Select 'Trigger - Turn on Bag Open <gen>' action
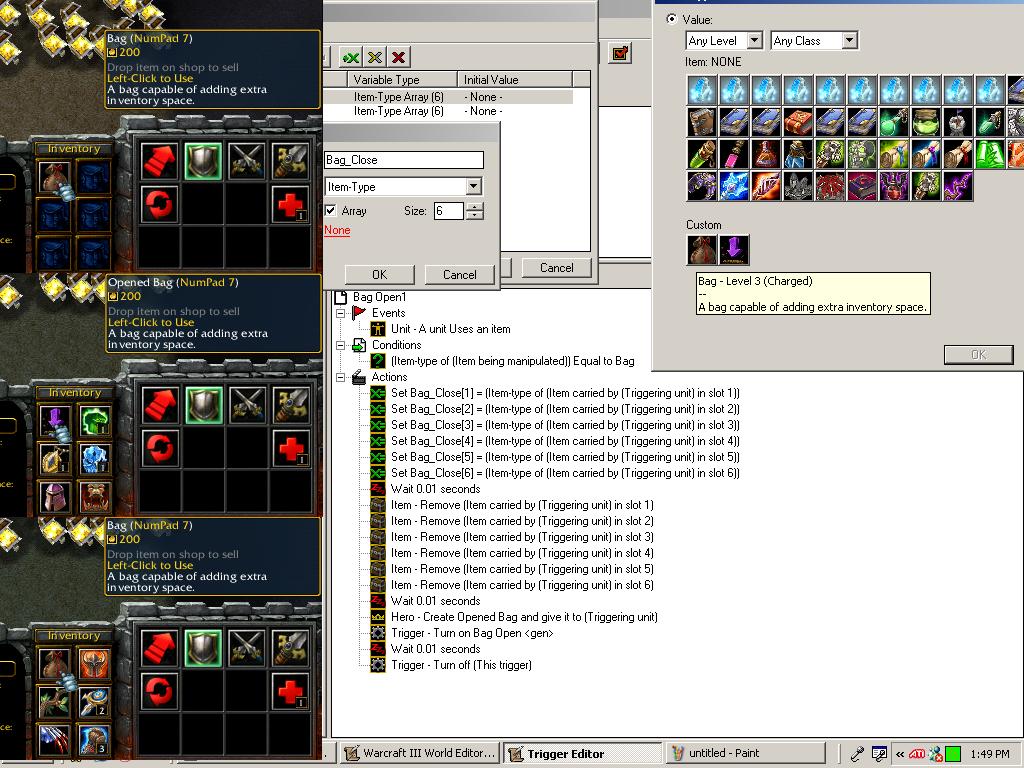 (472, 633)
